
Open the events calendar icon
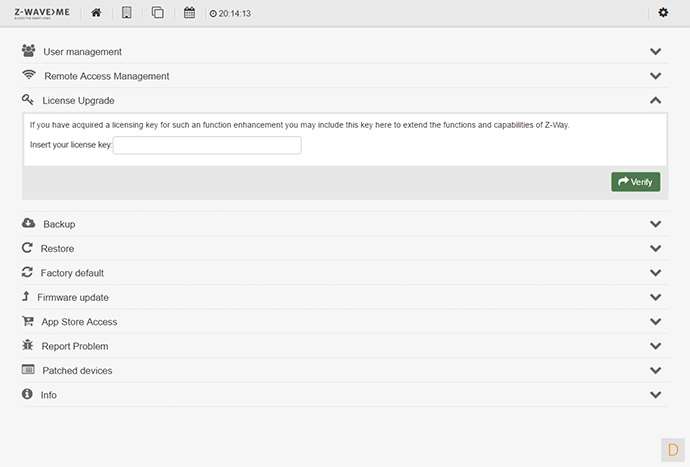click(x=189, y=13)
